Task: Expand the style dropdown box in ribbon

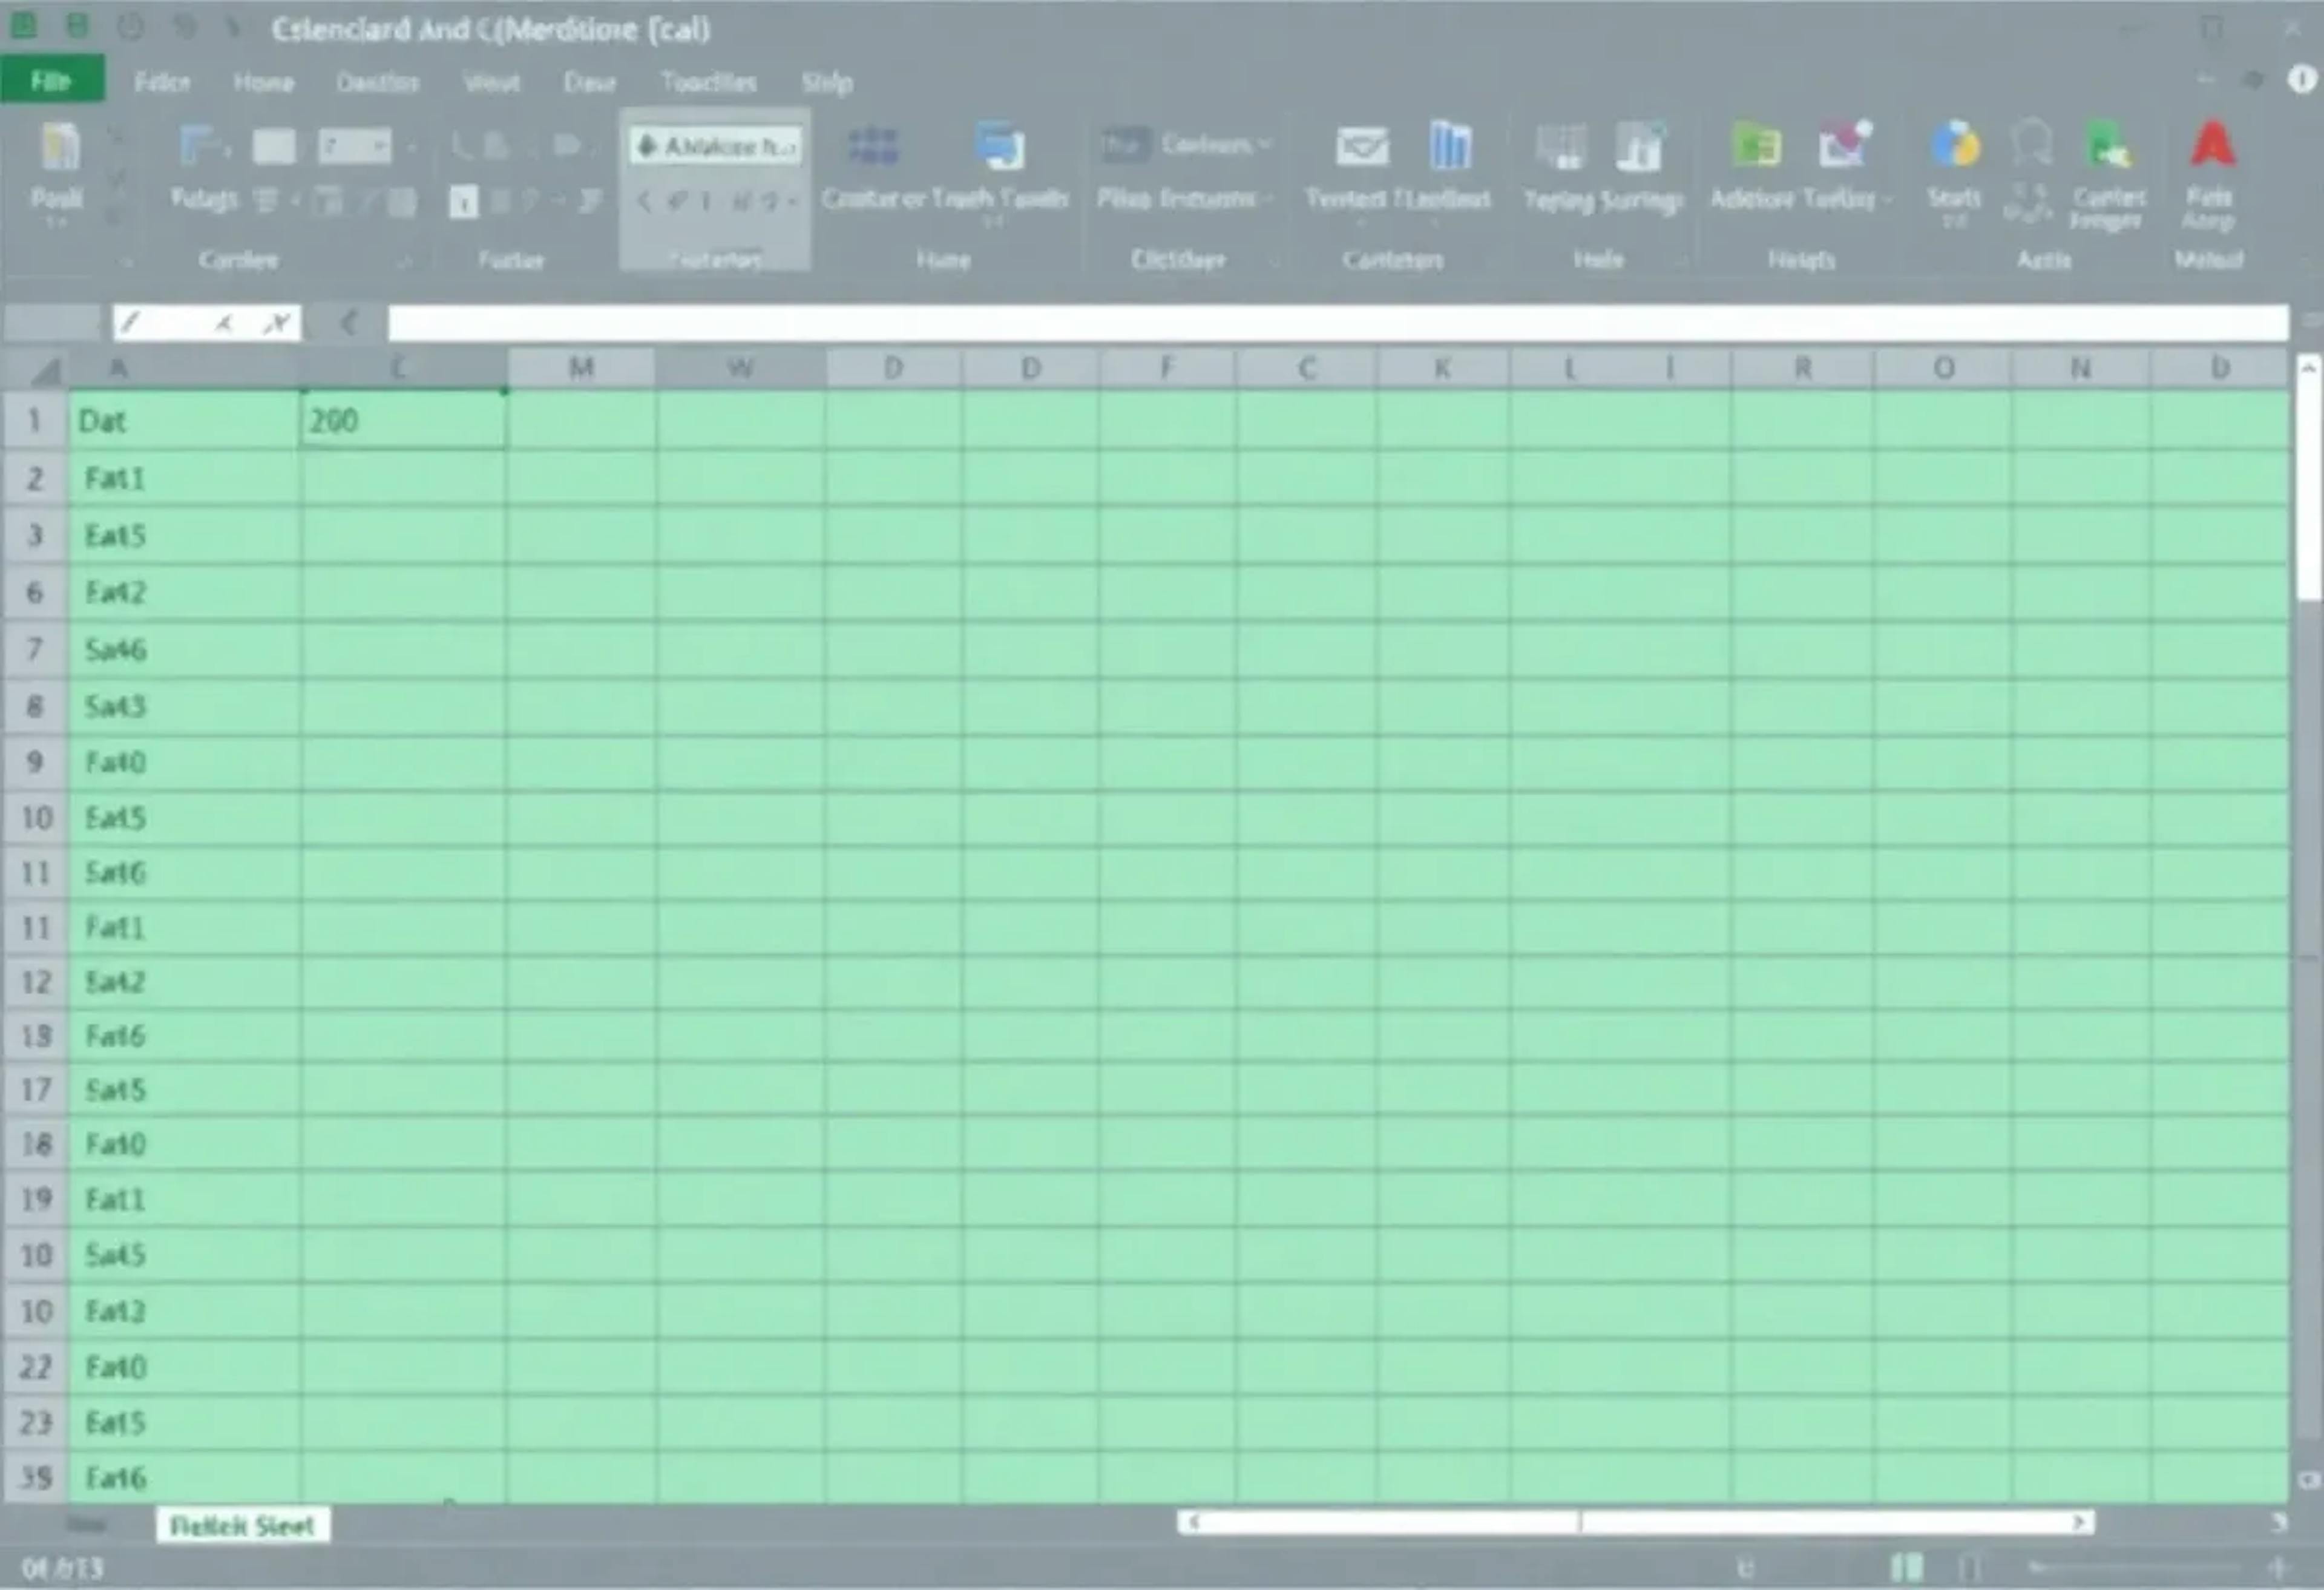Action: click(x=716, y=147)
